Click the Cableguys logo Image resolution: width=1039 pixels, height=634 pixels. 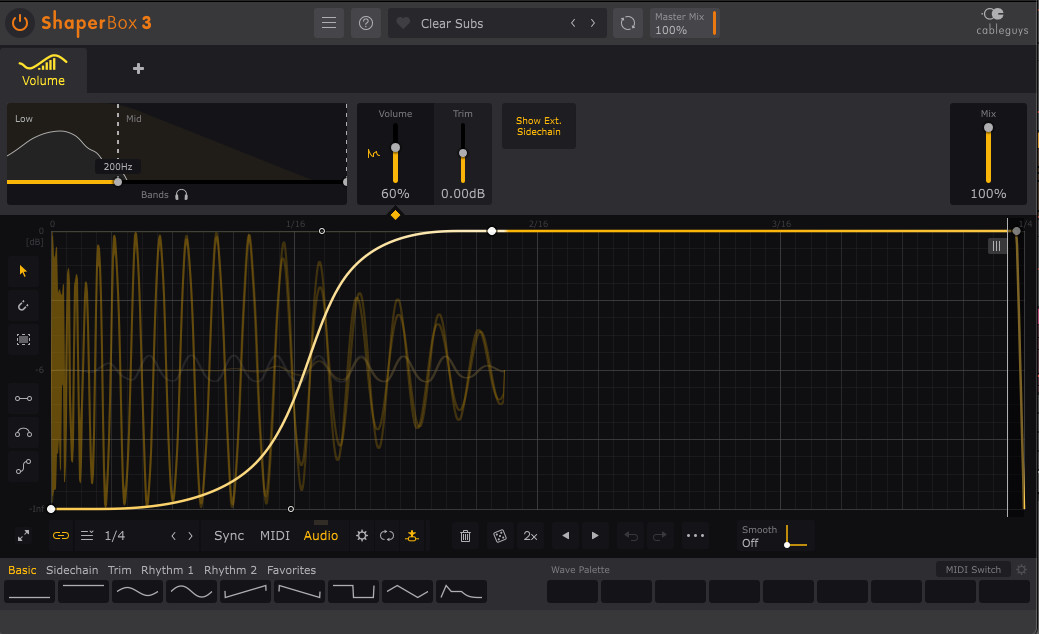[x=1002, y=22]
